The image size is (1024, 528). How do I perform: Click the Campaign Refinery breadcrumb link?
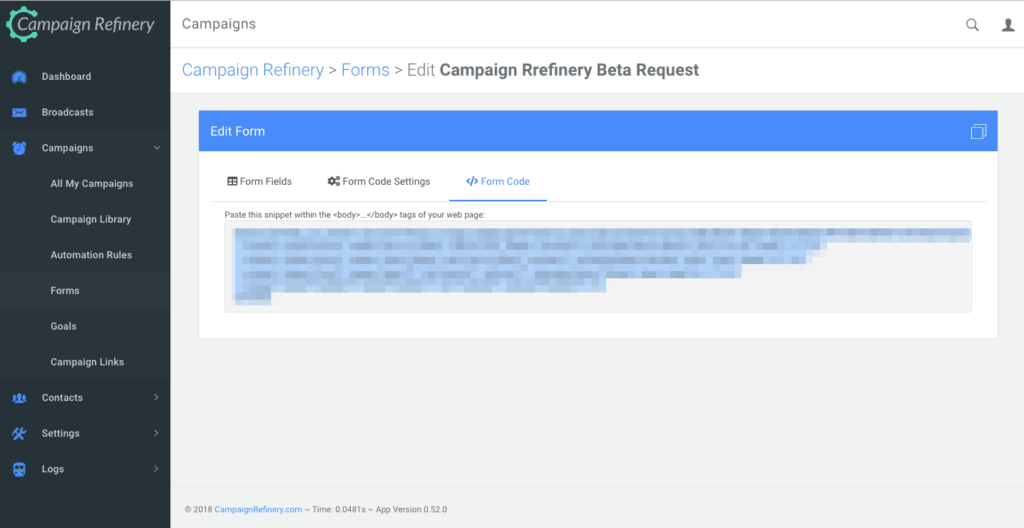click(x=253, y=70)
